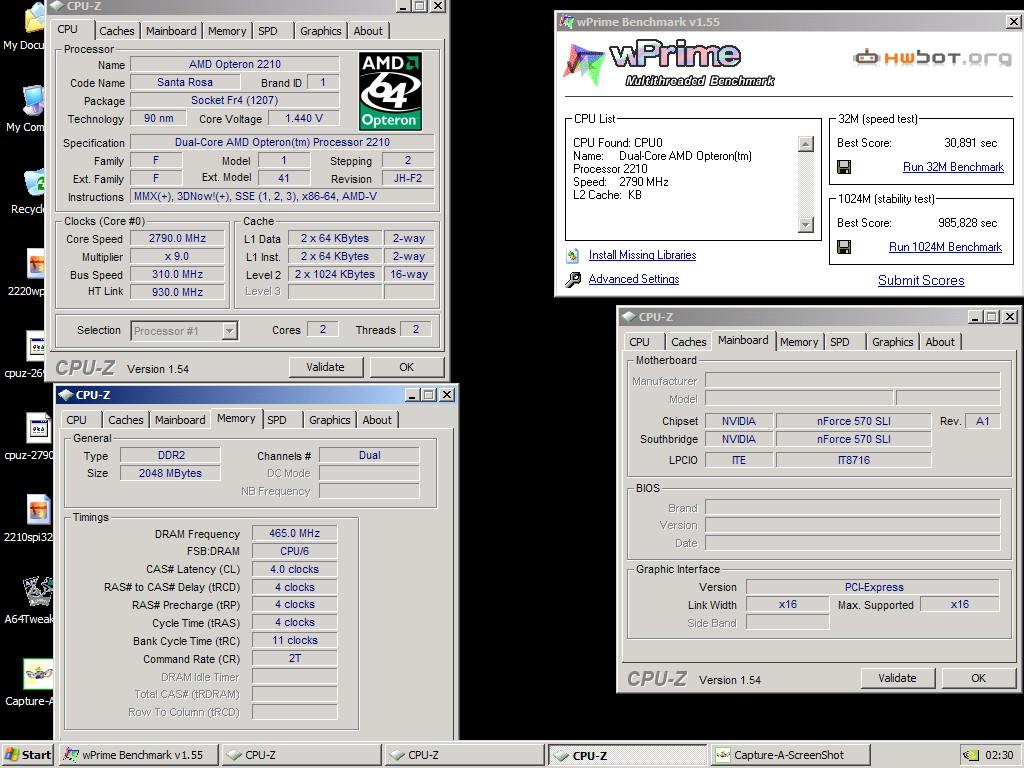
Task: Open Graphics tab in top CPU-Z window
Action: click(x=321, y=31)
